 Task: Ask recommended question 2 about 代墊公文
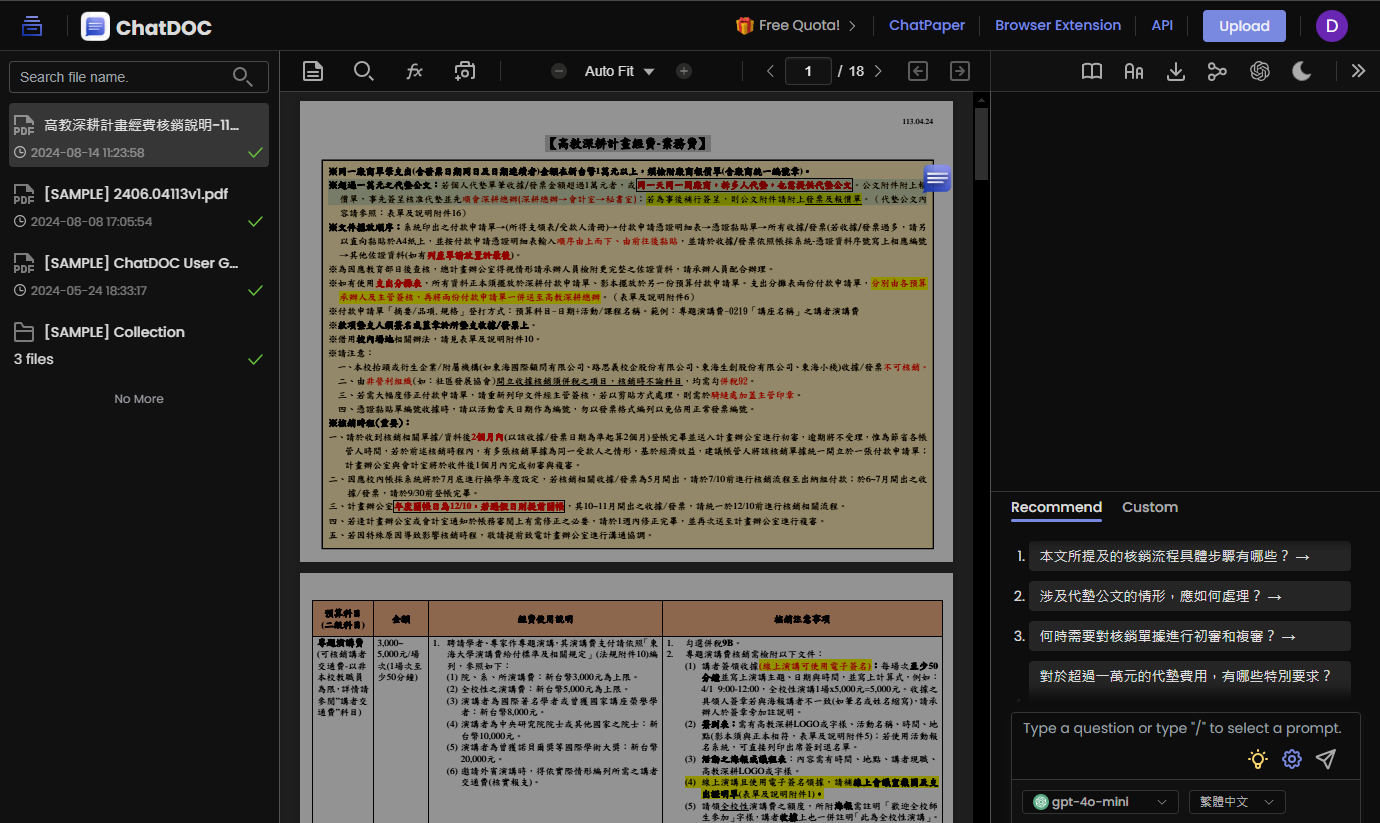pos(1189,596)
